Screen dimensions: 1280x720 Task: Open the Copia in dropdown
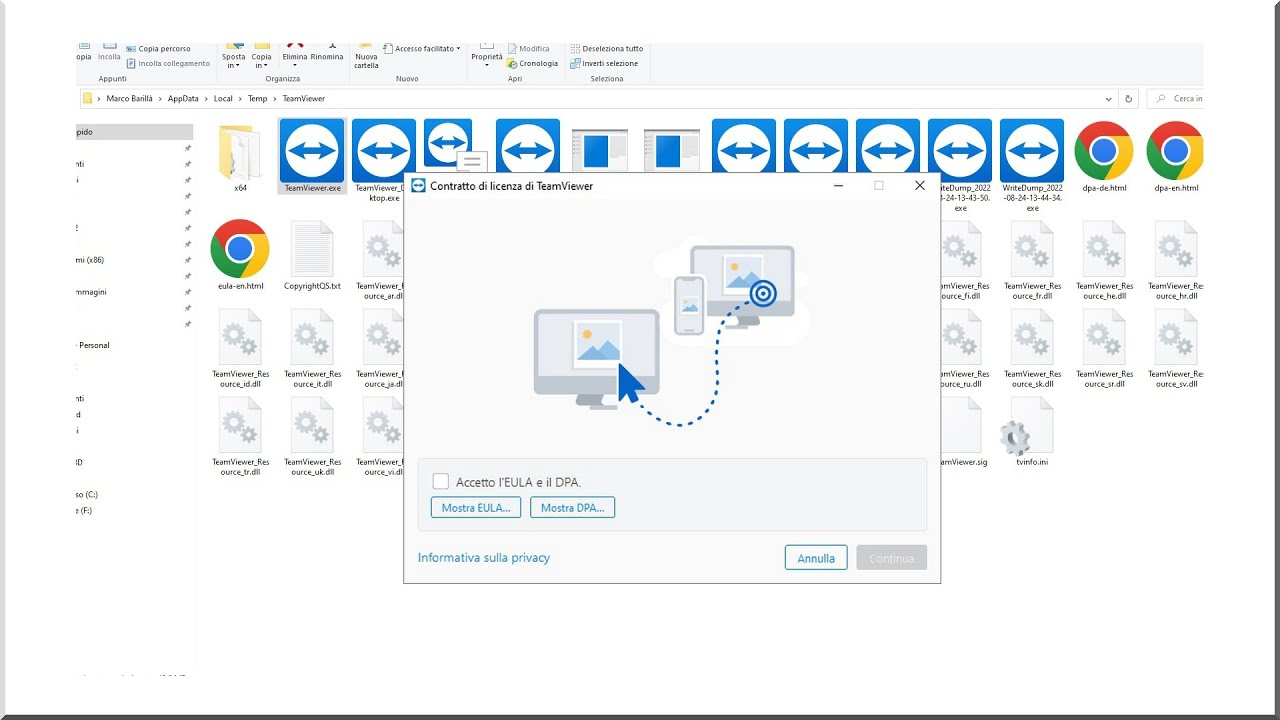(262, 57)
